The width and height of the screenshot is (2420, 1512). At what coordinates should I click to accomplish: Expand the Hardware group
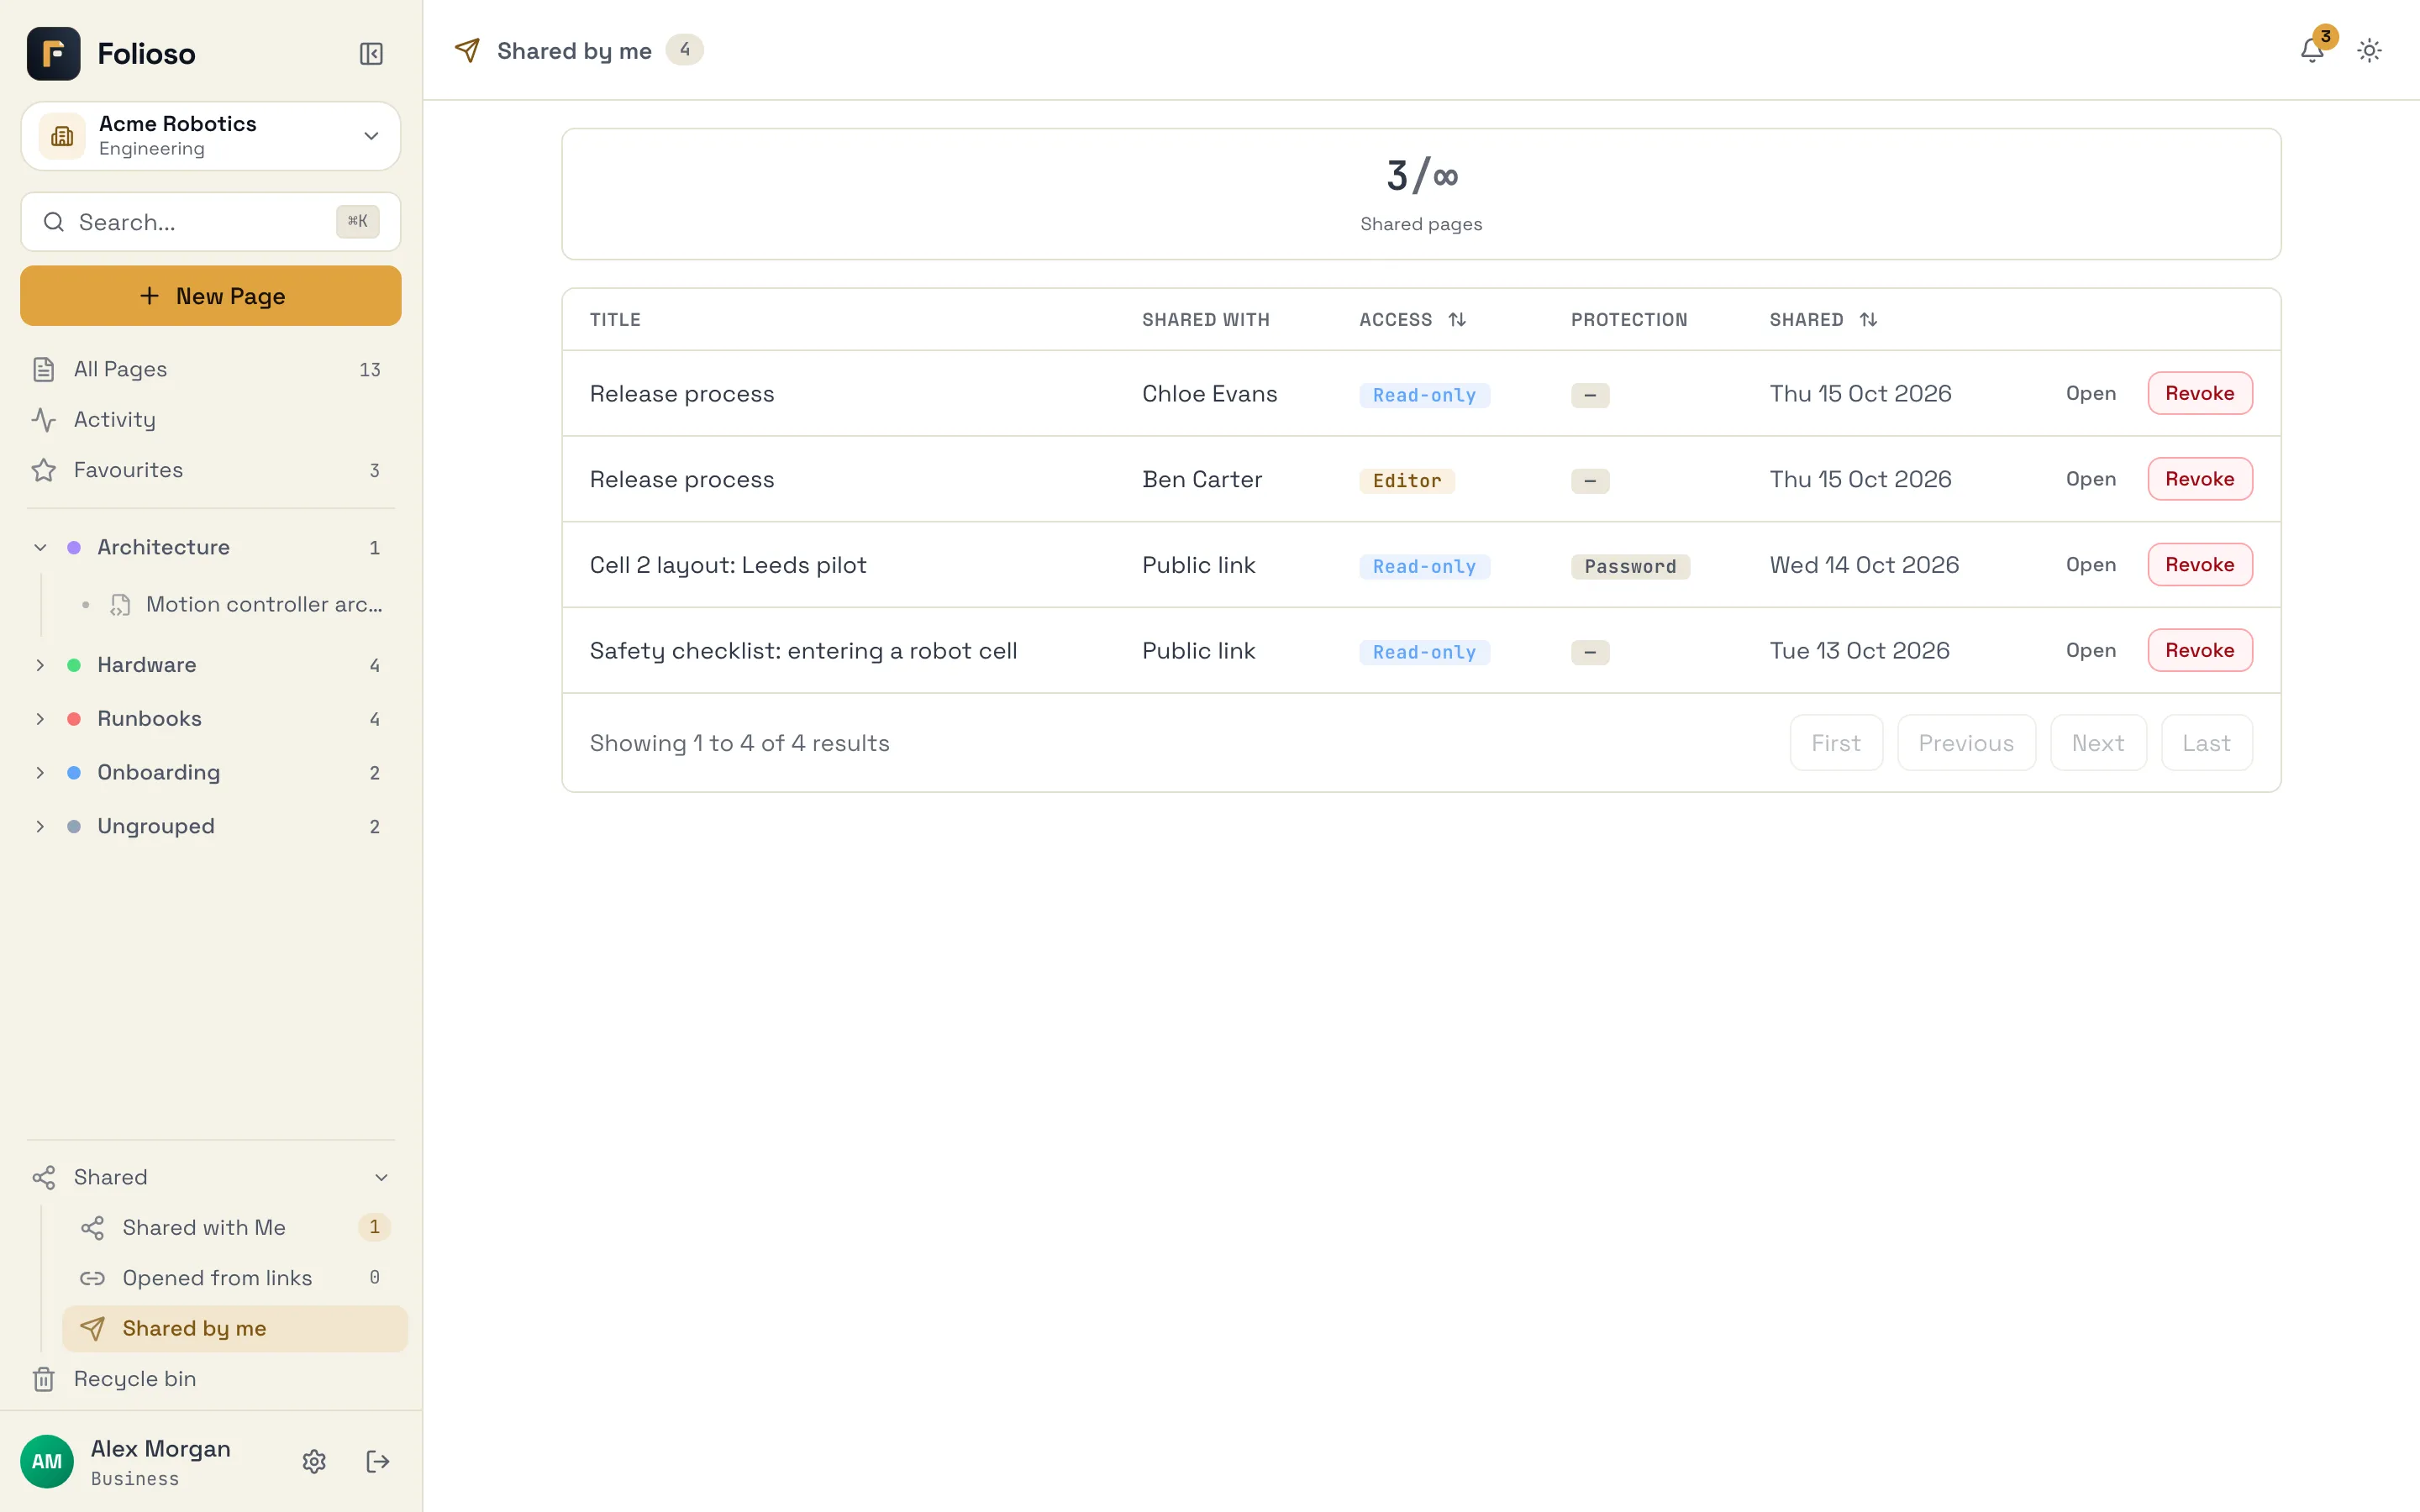[40, 665]
